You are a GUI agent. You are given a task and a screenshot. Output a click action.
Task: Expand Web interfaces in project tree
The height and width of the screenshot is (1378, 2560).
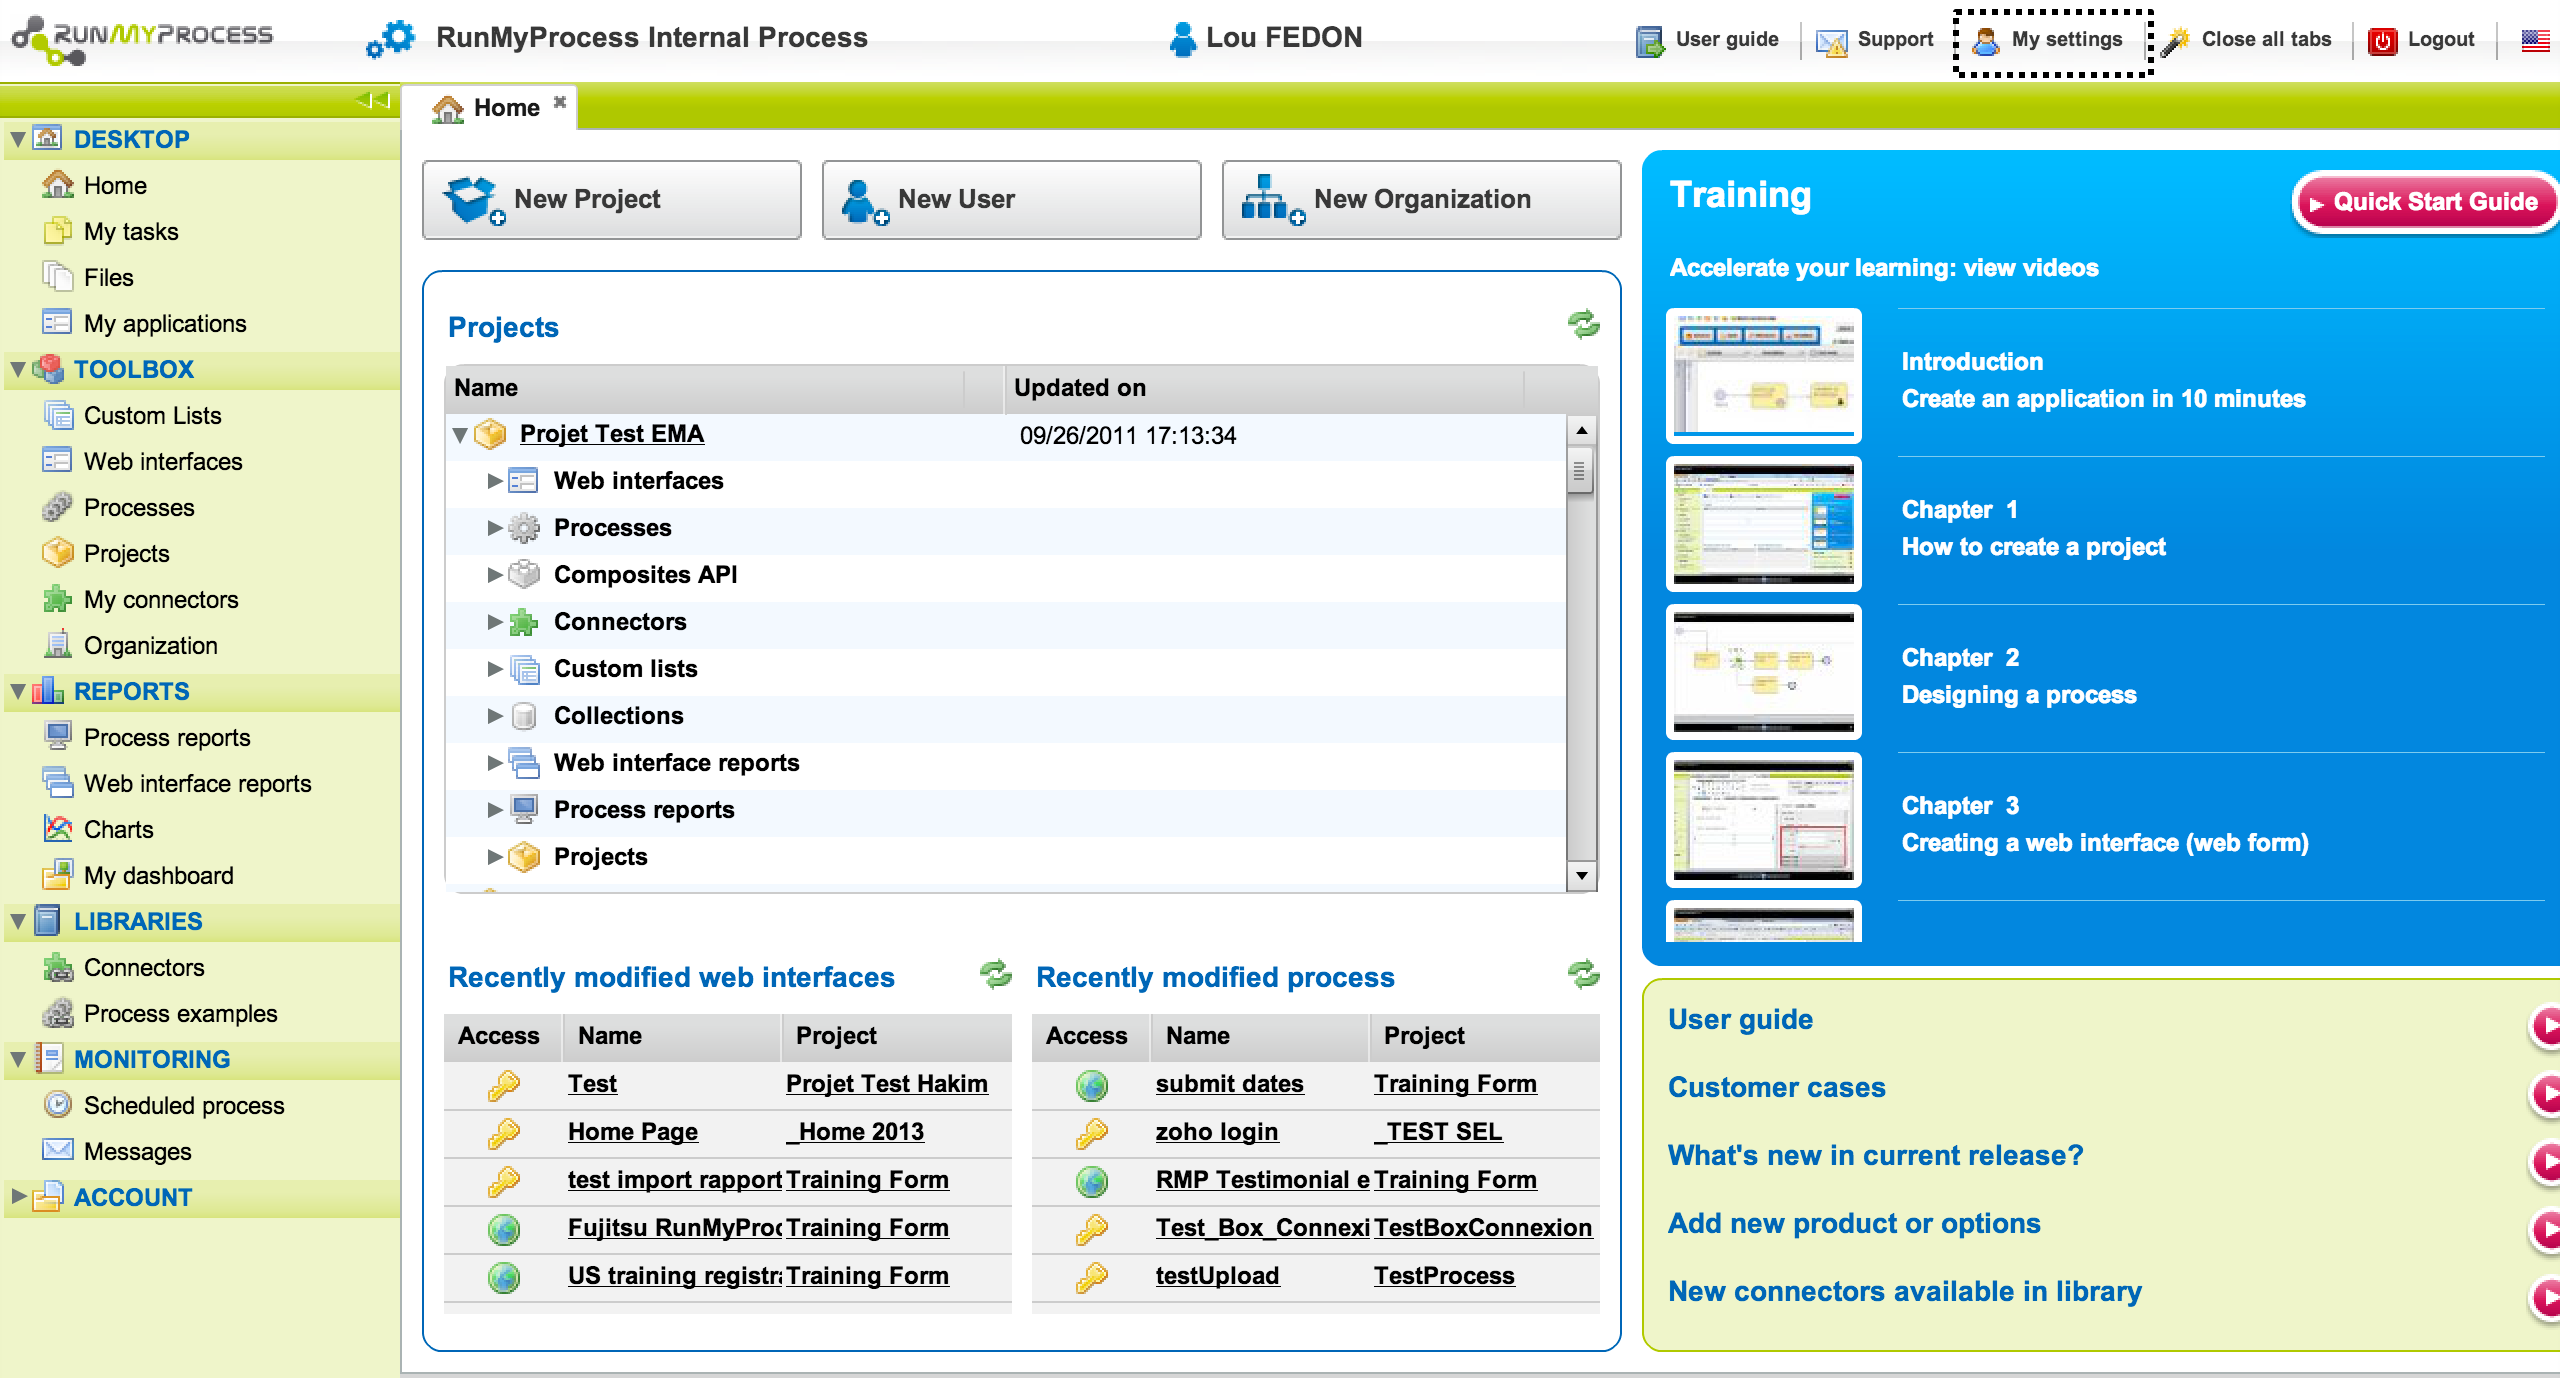click(494, 481)
